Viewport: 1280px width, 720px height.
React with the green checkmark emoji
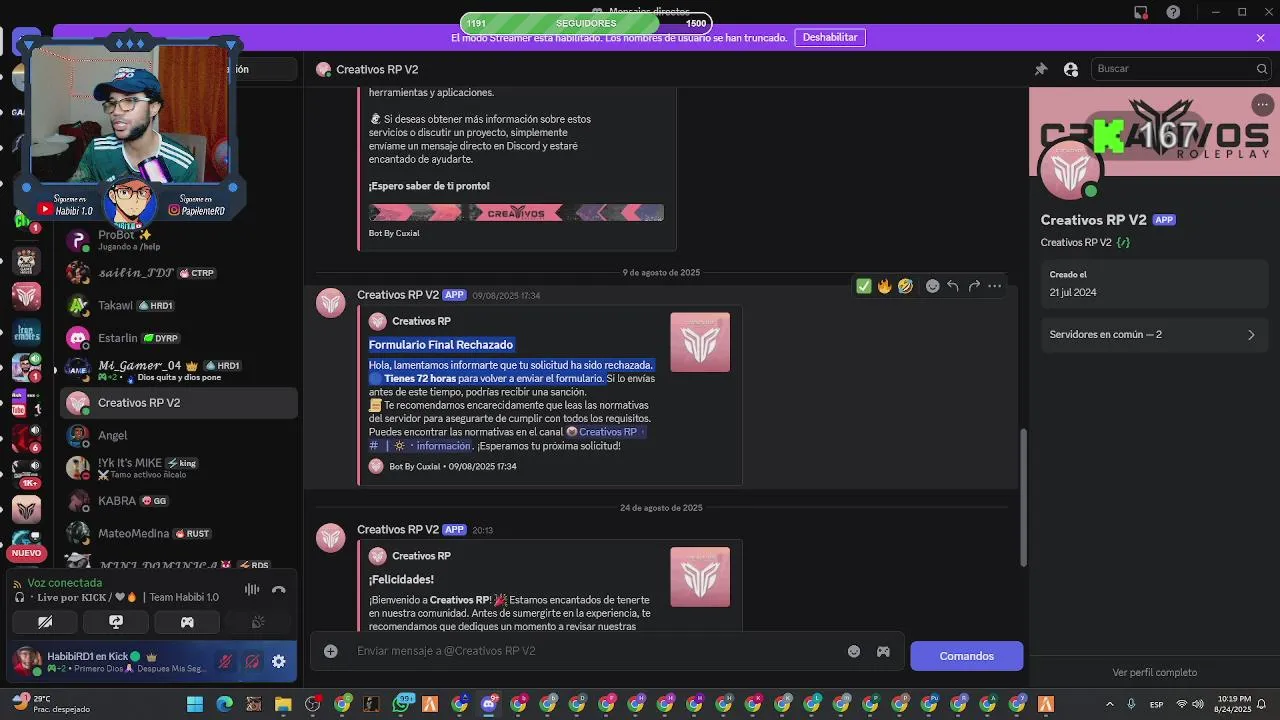click(x=864, y=286)
